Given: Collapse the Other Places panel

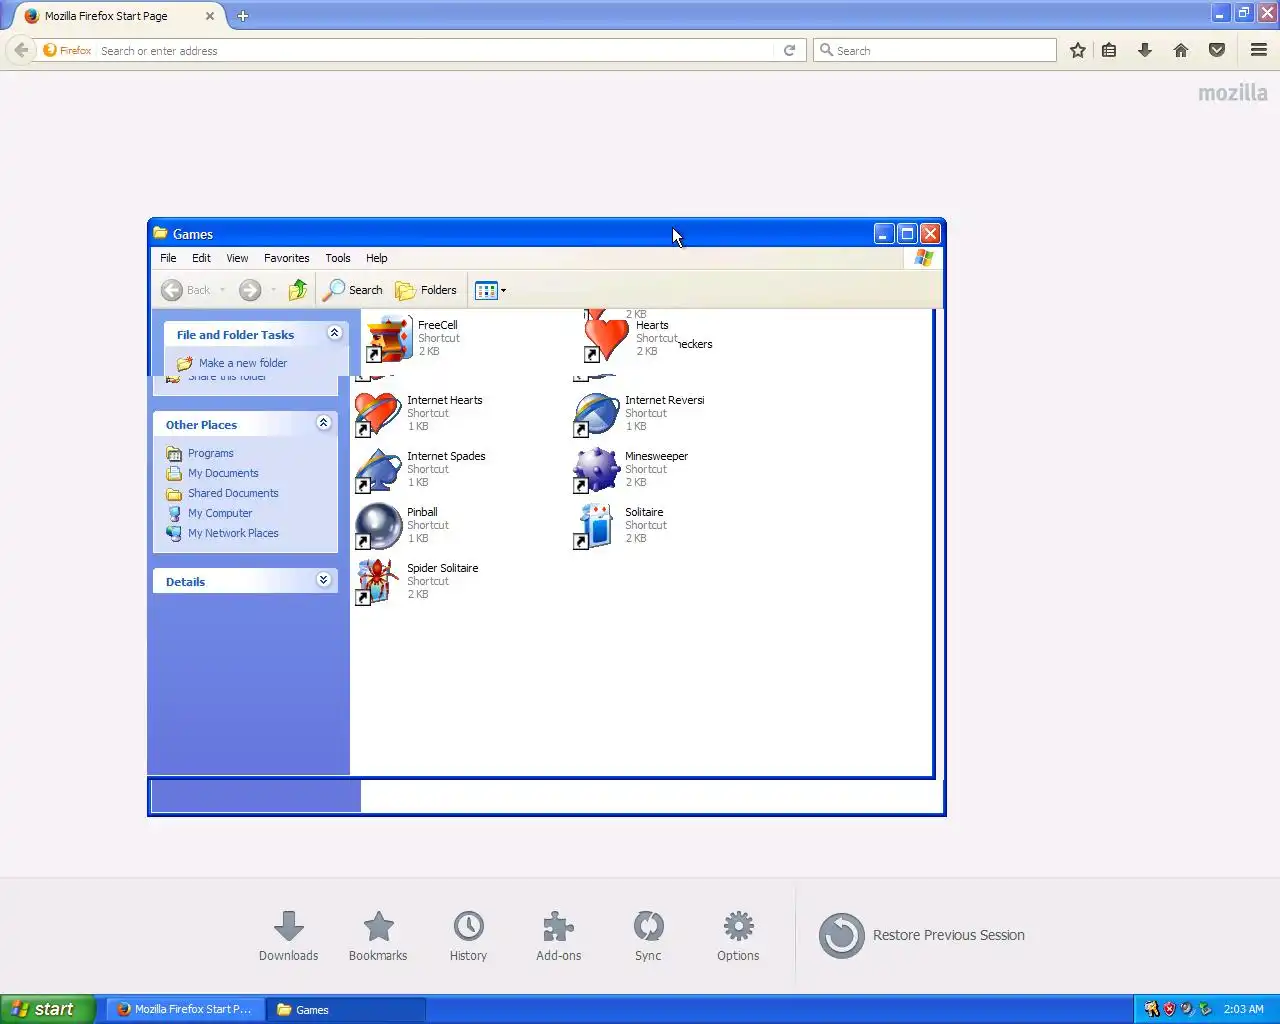Looking at the screenshot, I should [323, 423].
